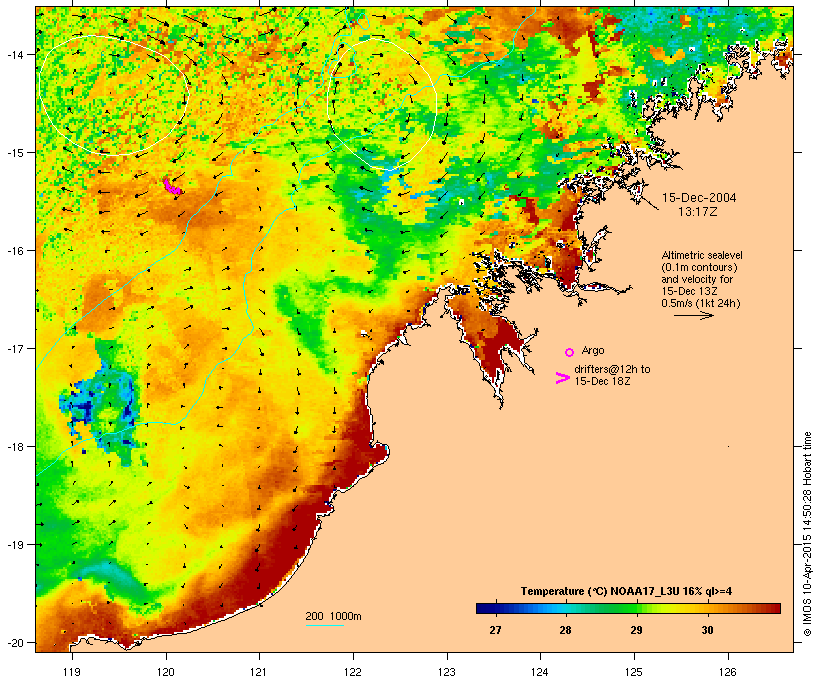Click the '200 1000m' bathymetry label
The height and width of the screenshot is (680, 820).
pos(333,616)
